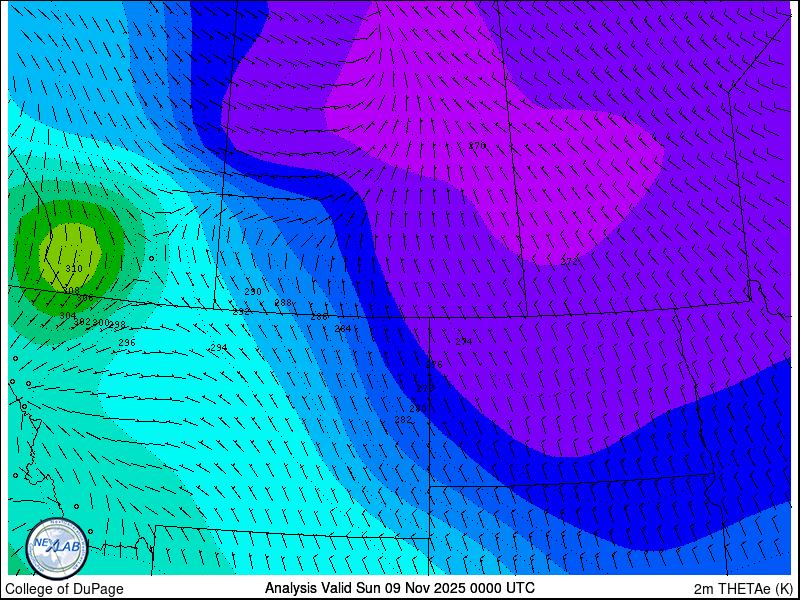Click the 296 contour label
Viewport: 800px width, 600px height.
click(127, 343)
